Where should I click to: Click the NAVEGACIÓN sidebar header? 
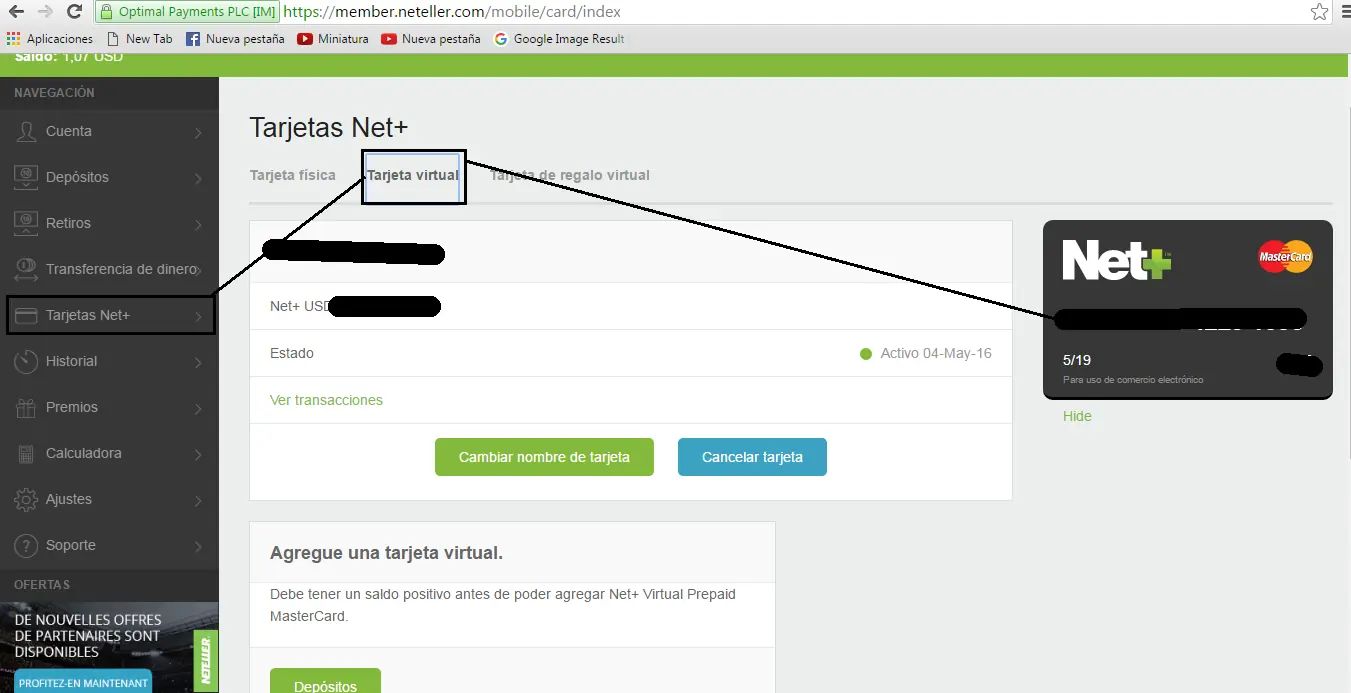[x=54, y=92]
